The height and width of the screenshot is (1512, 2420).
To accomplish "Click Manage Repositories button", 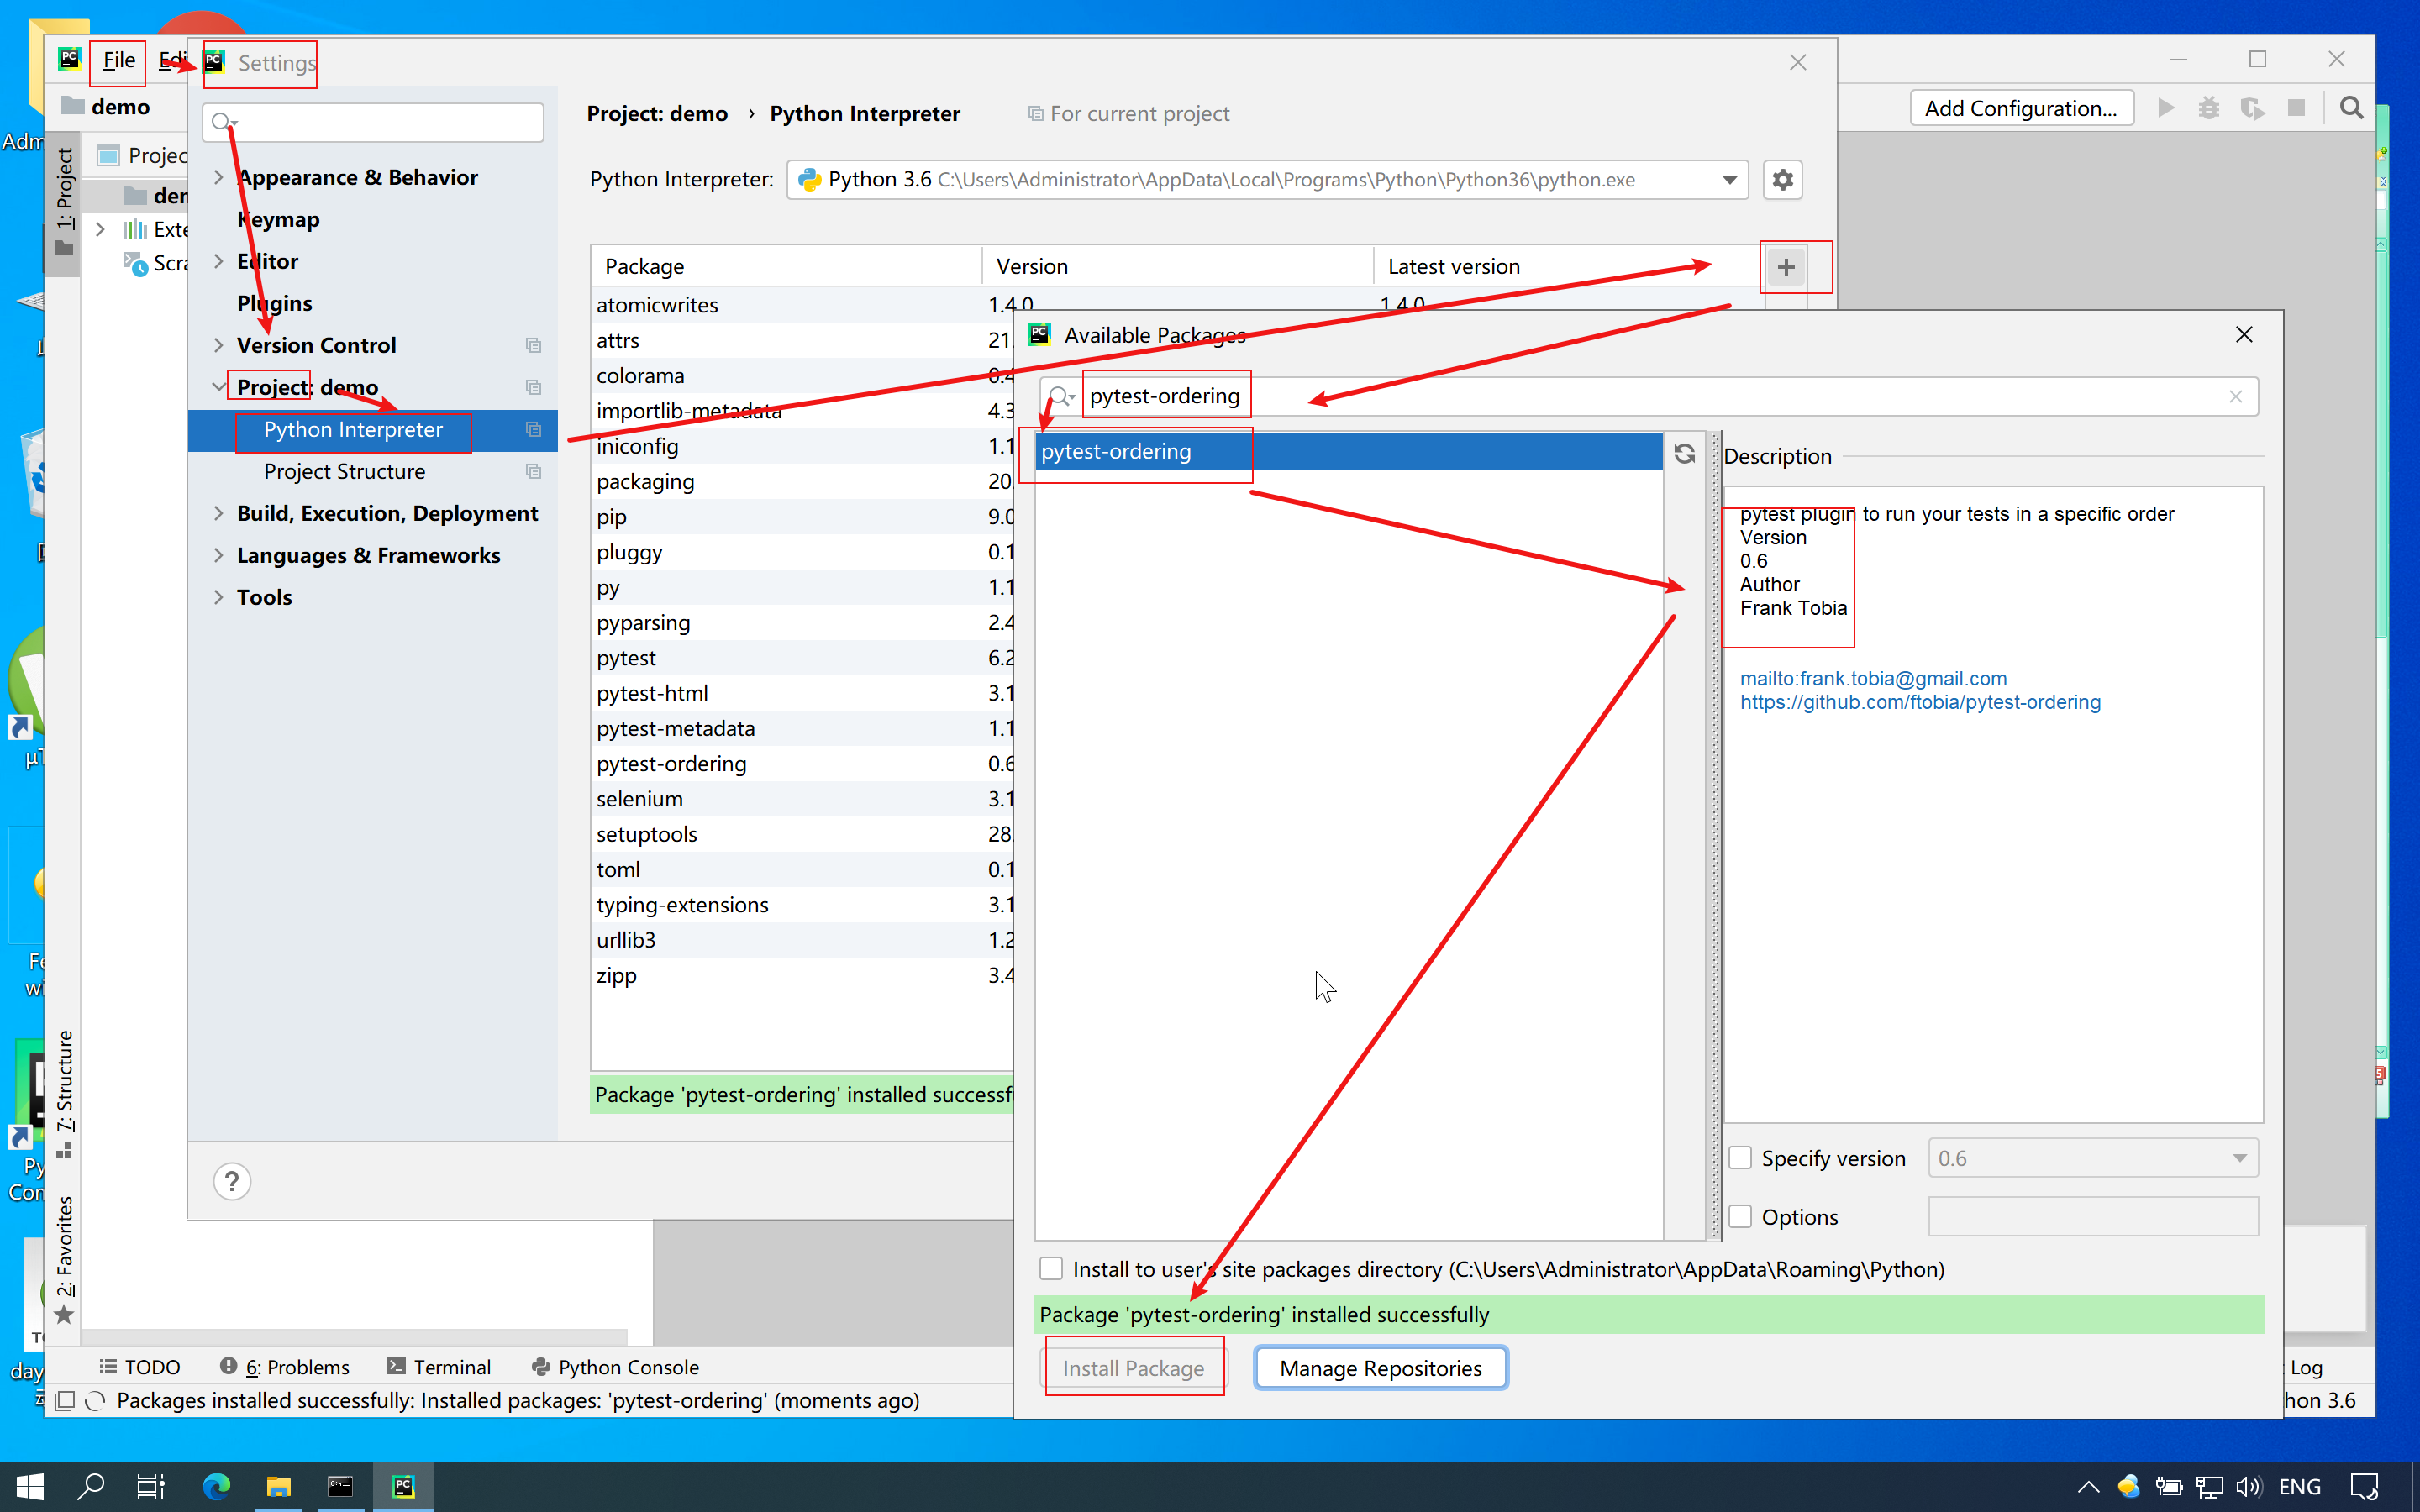I will click(1380, 1368).
